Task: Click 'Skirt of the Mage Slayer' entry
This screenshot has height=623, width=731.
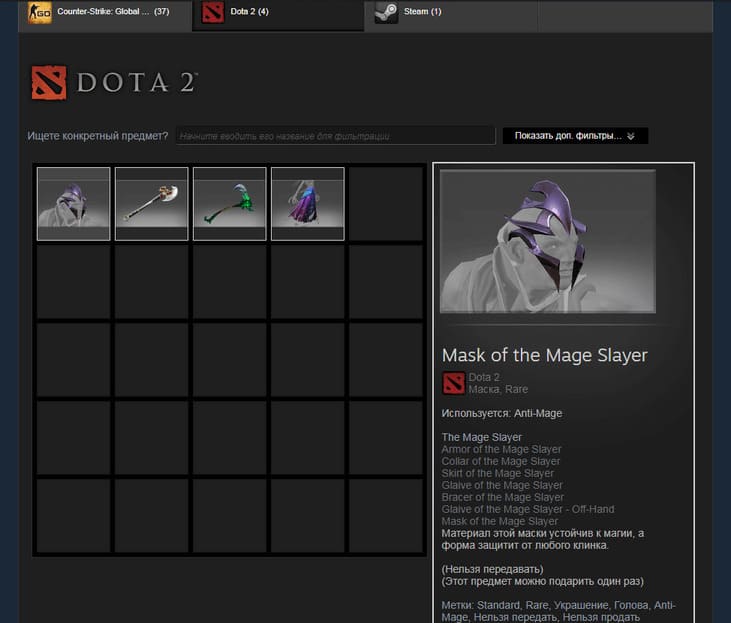Action: pos(497,473)
